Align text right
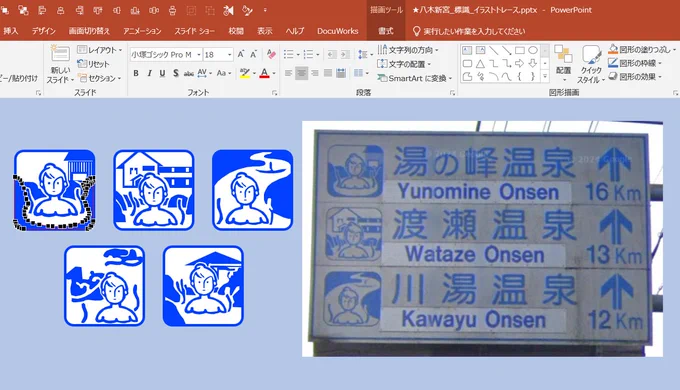 tap(315, 73)
